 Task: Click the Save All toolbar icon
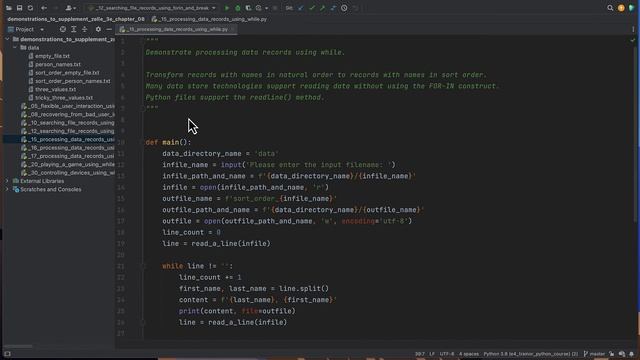click(x=19, y=8)
